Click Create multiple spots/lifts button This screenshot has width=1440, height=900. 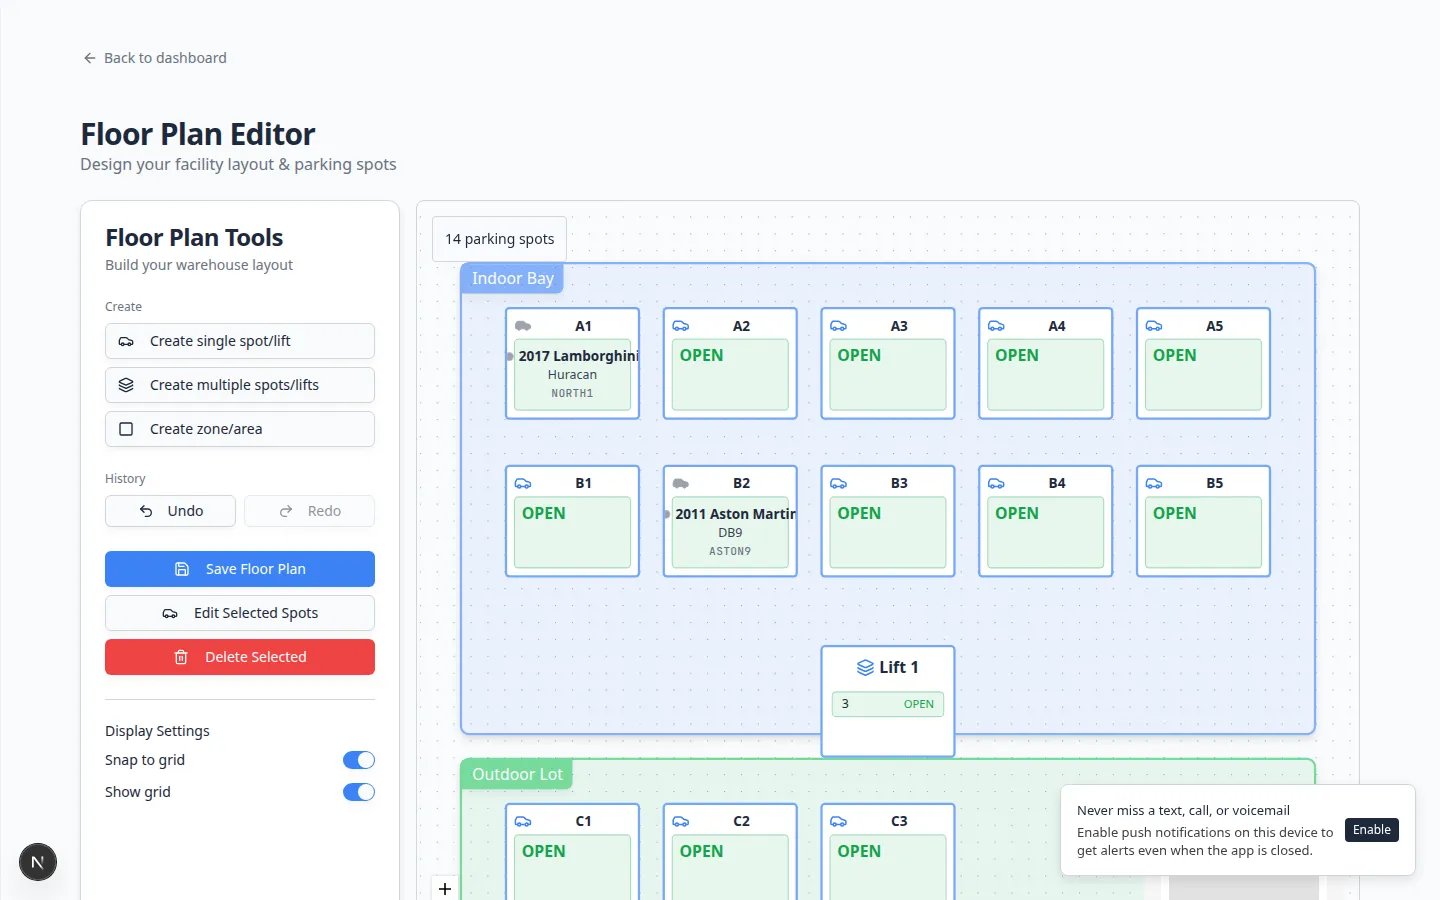240,385
